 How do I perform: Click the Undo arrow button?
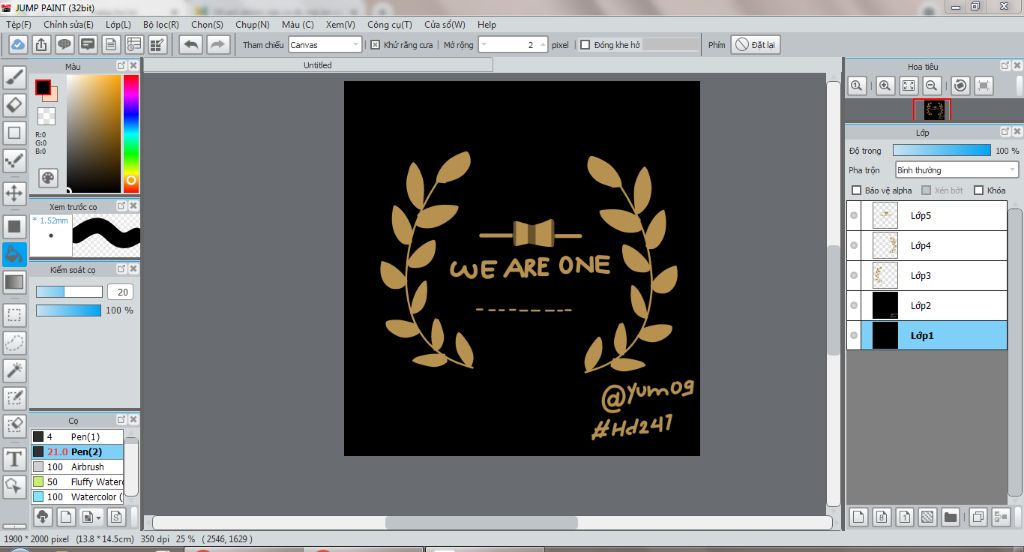(x=191, y=44)
